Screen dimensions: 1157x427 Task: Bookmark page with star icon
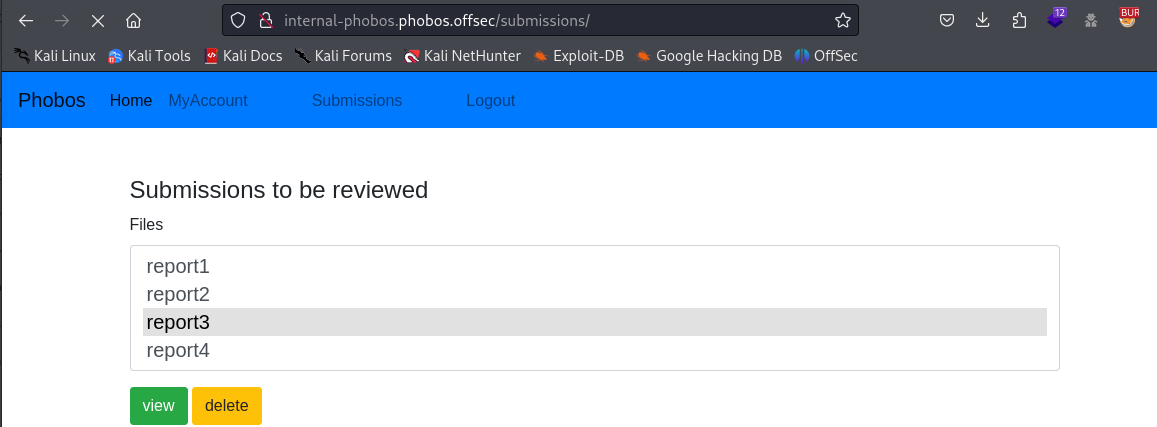842,20
